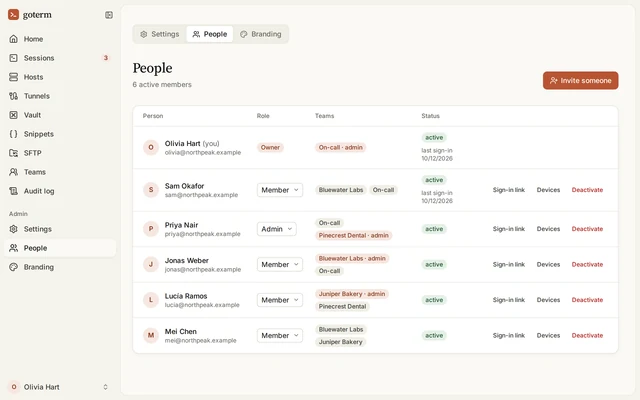
Task: Click Sam Okafor's On-call team tag
Action: pos(383,190)
